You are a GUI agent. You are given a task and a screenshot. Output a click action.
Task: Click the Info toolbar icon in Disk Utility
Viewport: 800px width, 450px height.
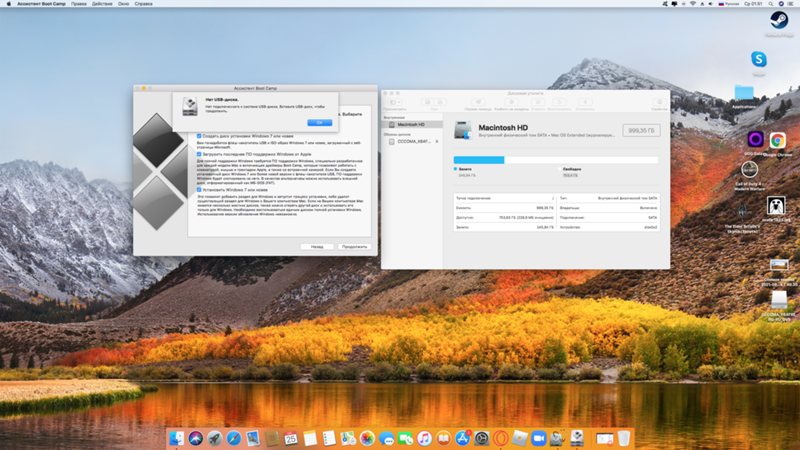tap(659, 102)
